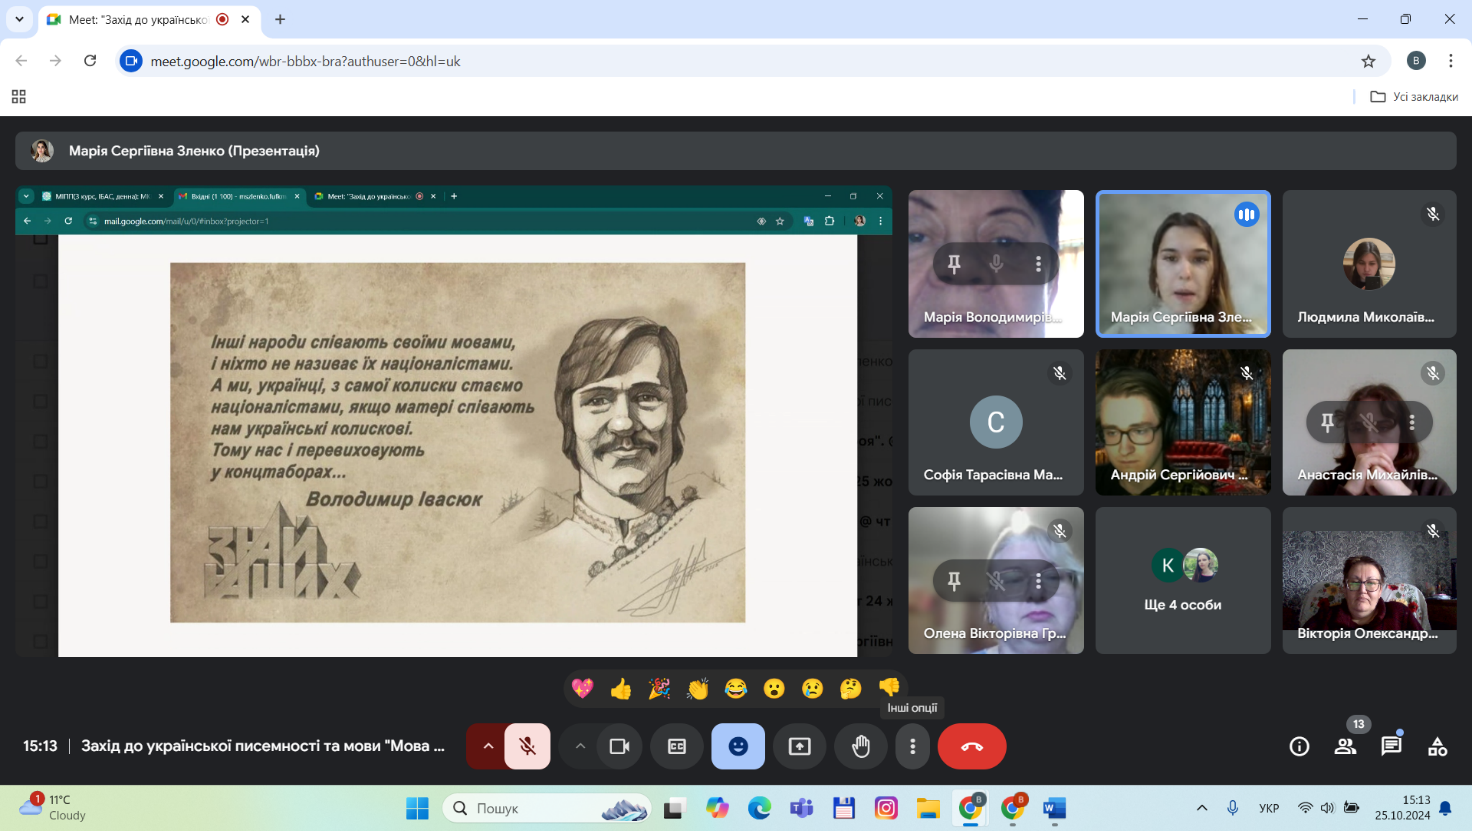Unmute the microphone
1472x831 pixels.
(527, 747)
